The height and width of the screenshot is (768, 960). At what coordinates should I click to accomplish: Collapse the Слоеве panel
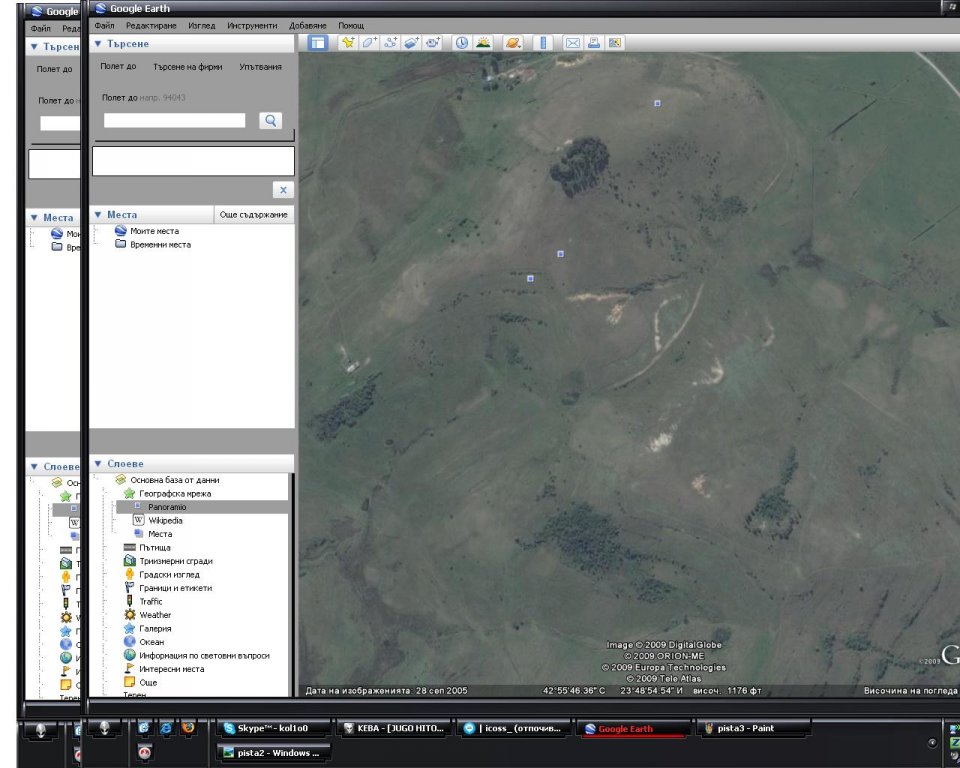(98, 464)
